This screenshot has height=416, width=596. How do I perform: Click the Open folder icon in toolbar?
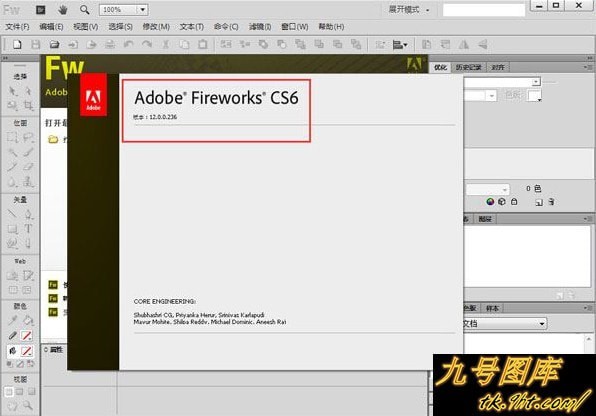[54, 44]
